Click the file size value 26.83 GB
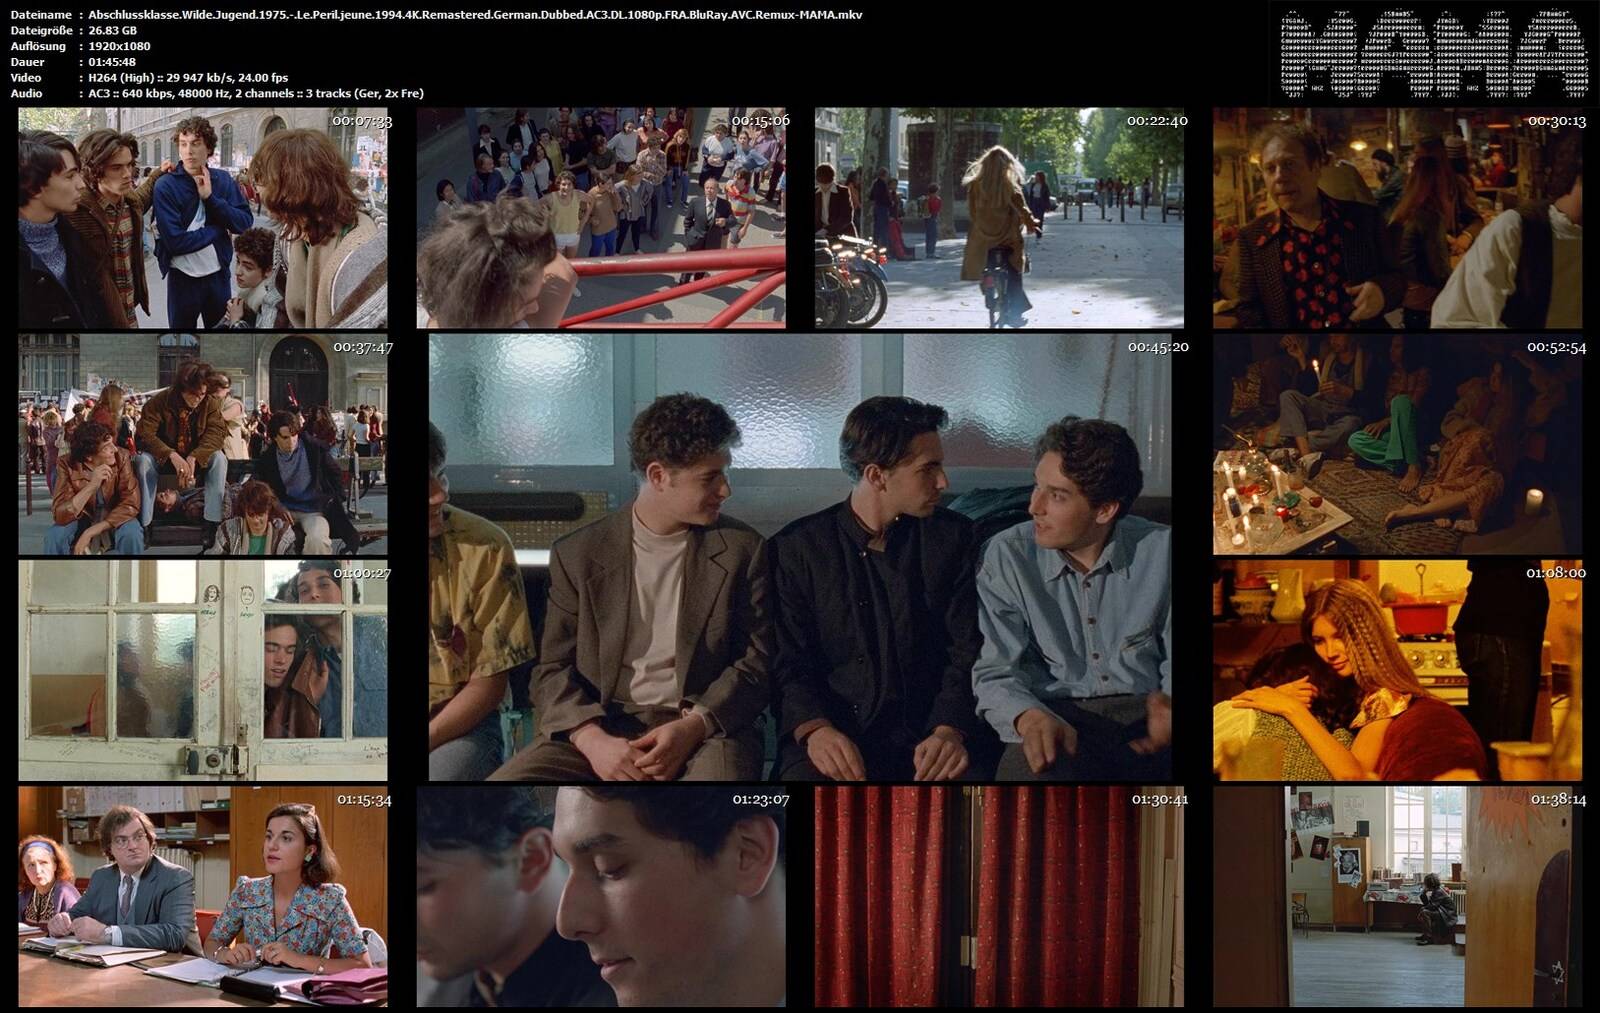Viewport: 1600px width, 1013px height. tap(113, 31)
